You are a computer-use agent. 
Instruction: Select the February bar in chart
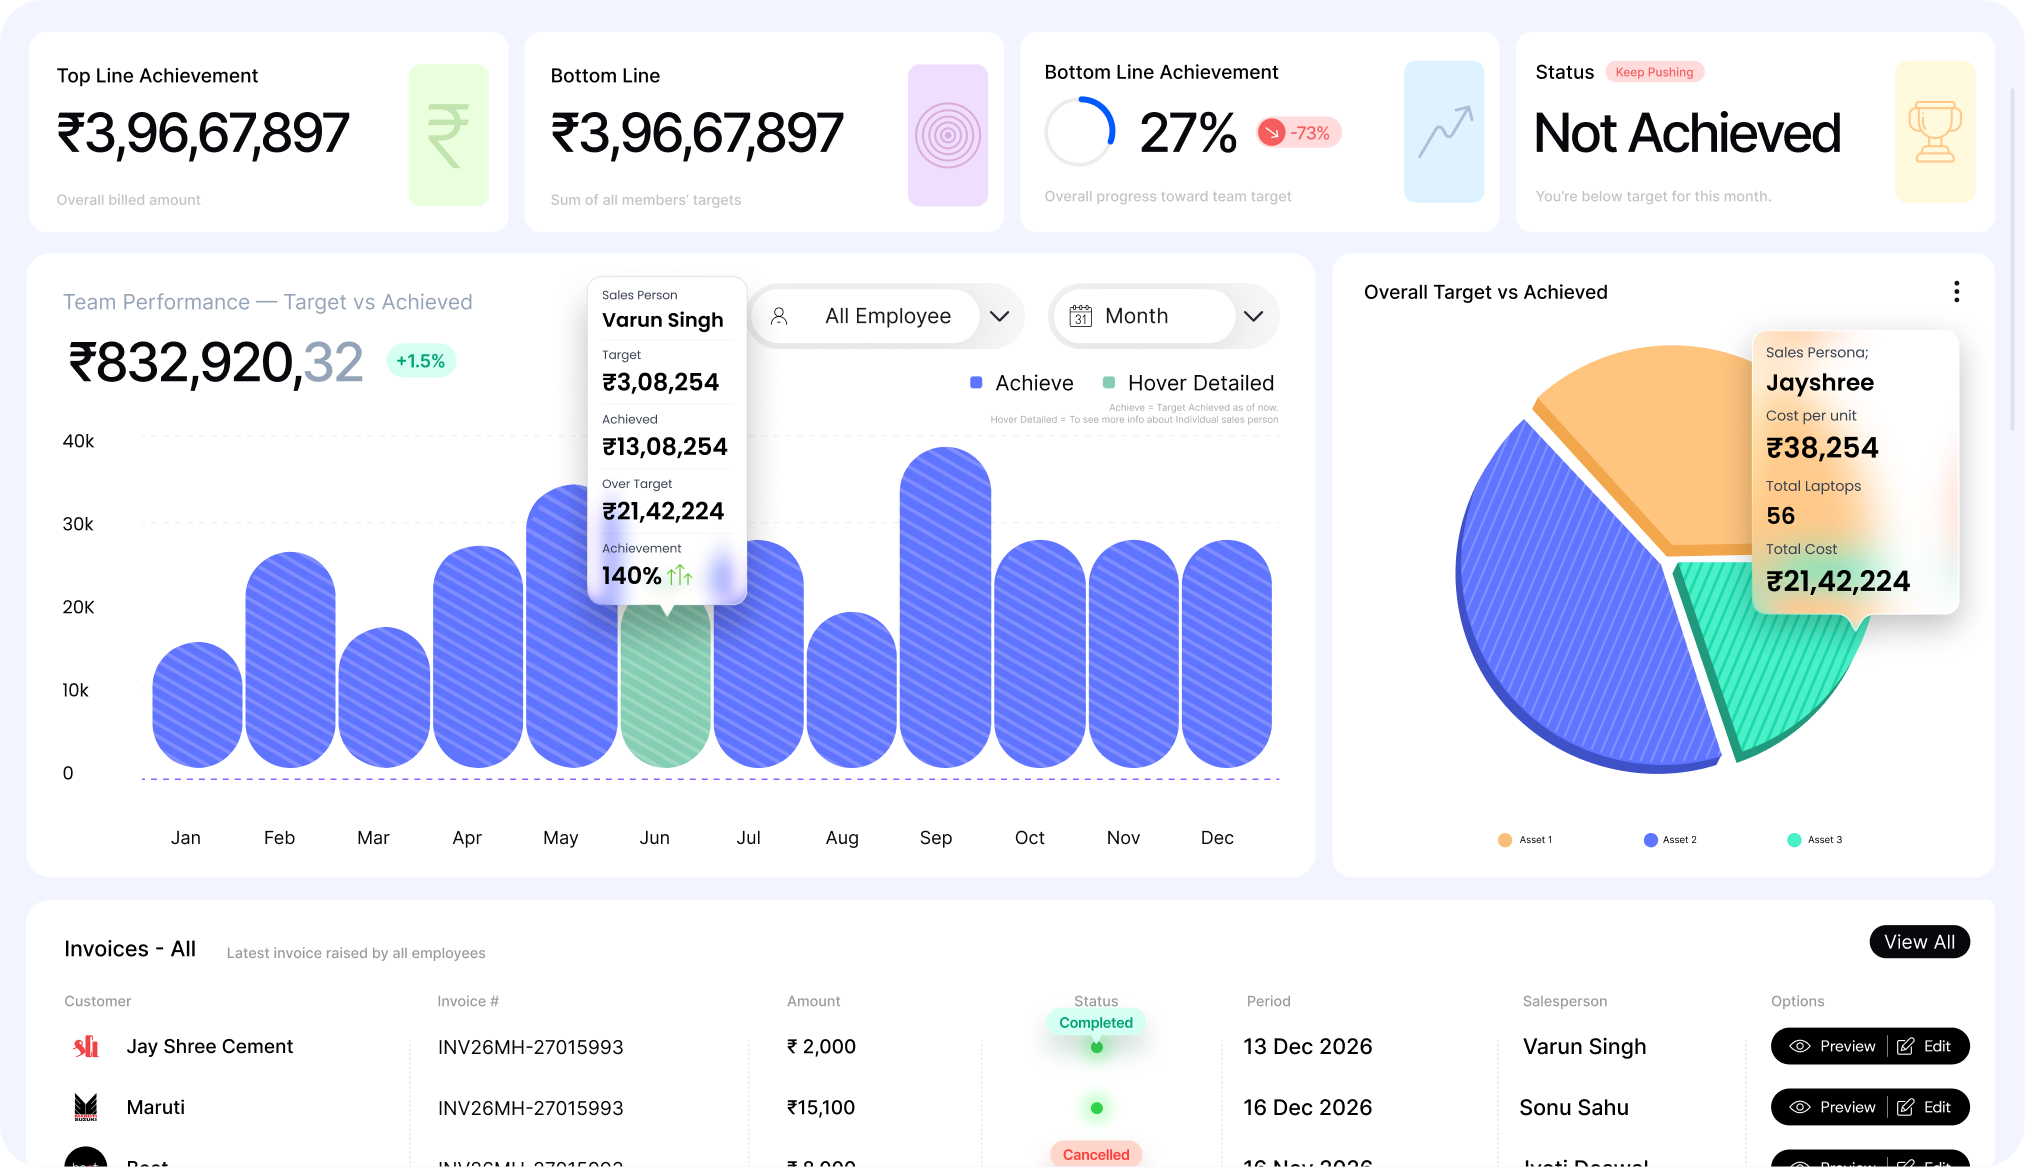290,660
